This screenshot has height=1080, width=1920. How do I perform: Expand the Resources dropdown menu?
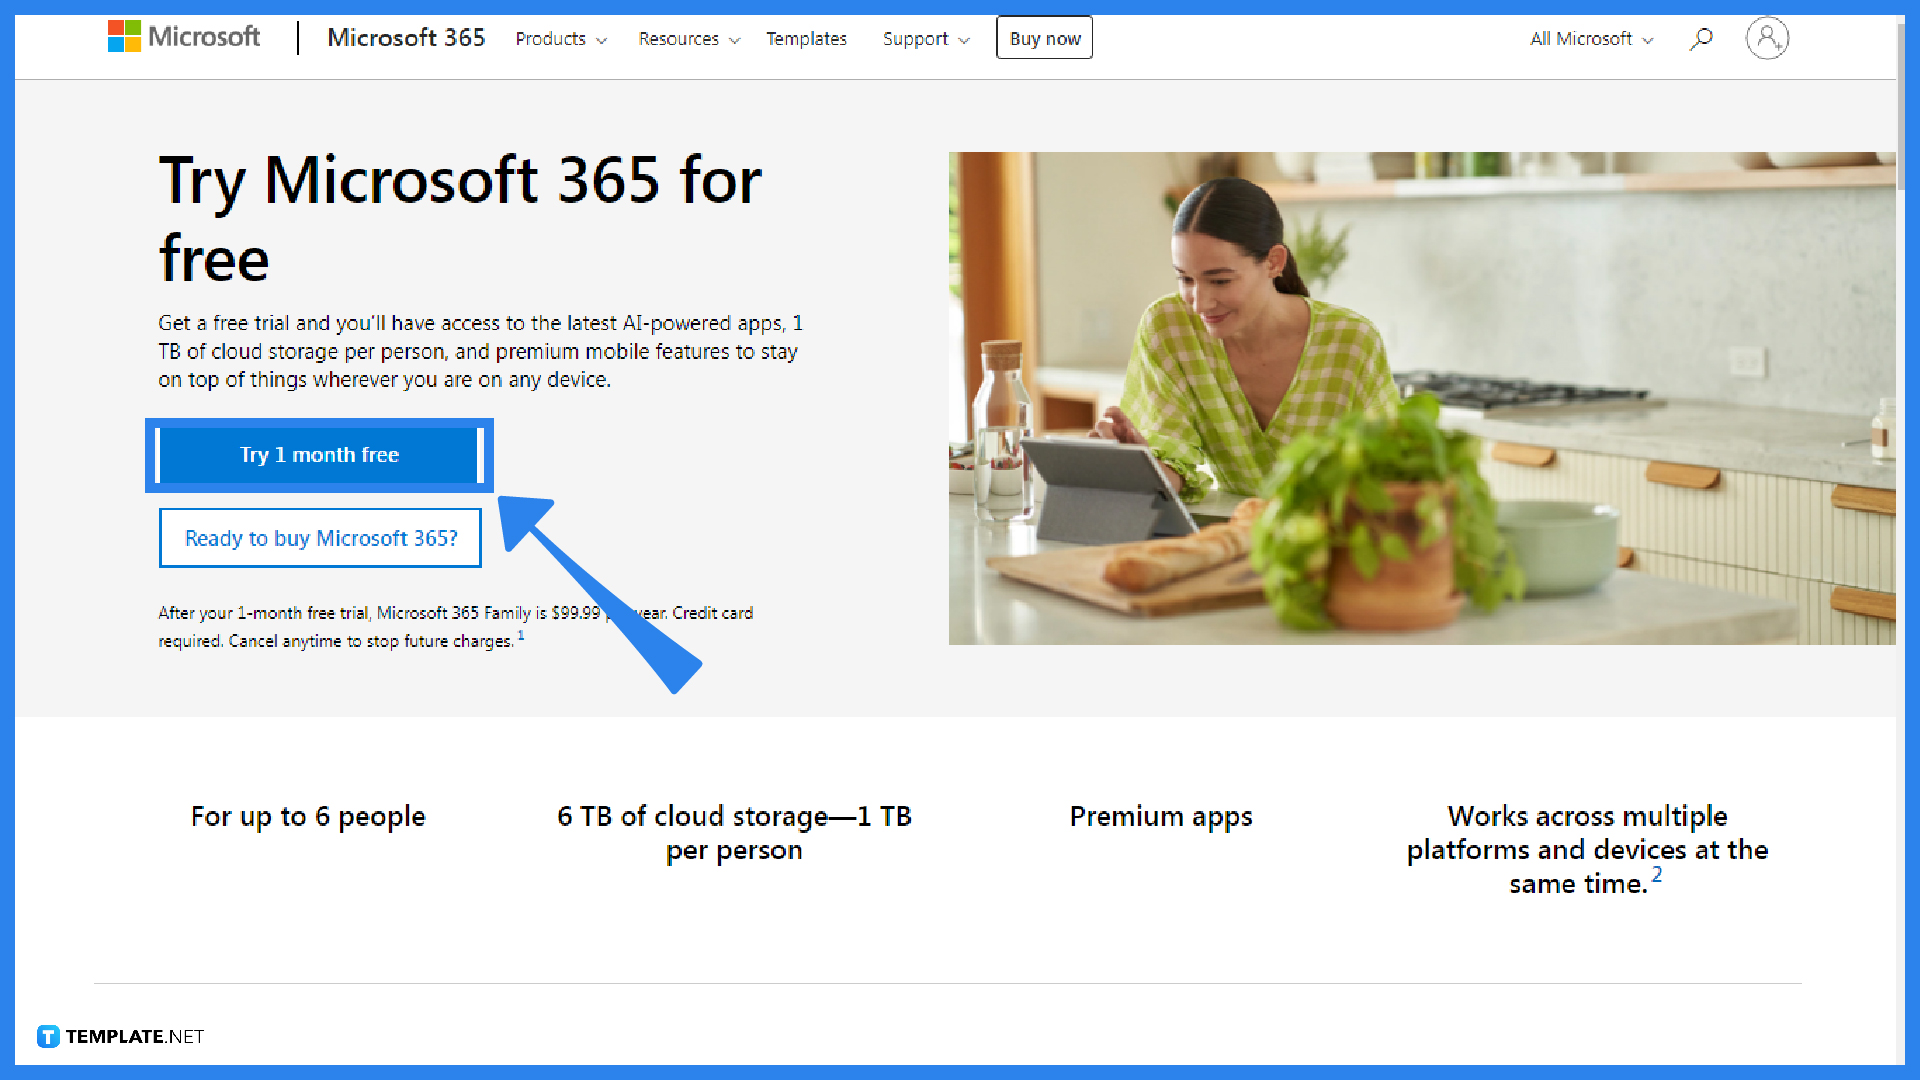tap(686, 38)
